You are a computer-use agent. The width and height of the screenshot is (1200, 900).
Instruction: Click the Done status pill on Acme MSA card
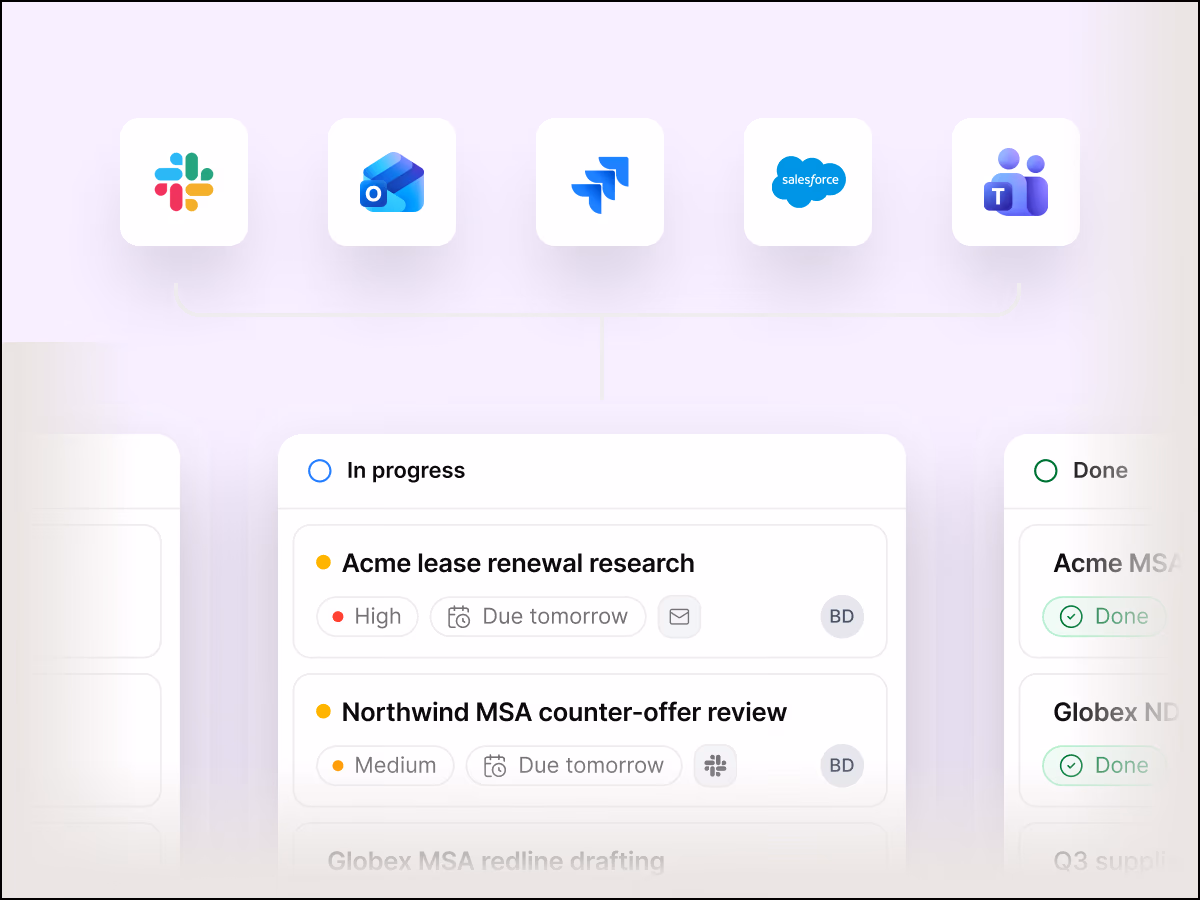[x=1105, y=617]
